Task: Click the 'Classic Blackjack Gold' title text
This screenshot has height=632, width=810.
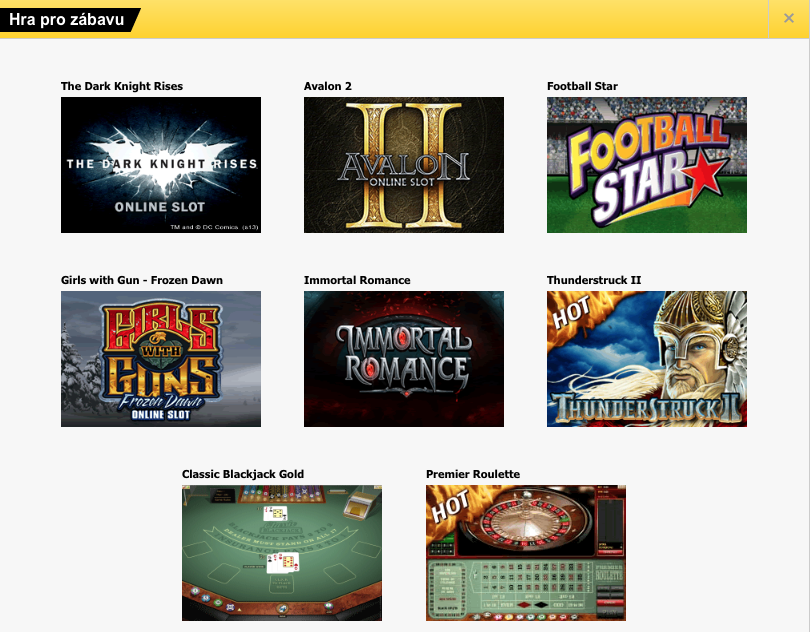Action: tap(243, 474)
